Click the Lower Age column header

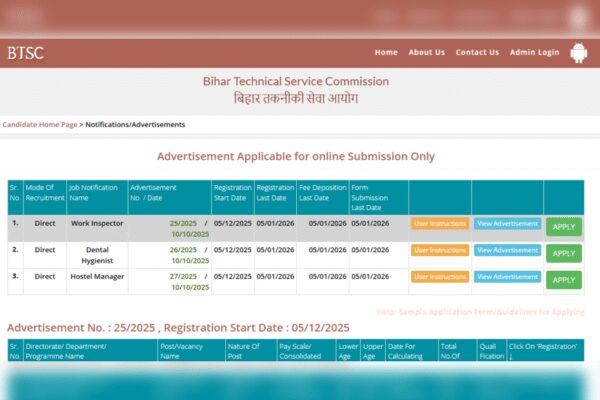(348, 351)
